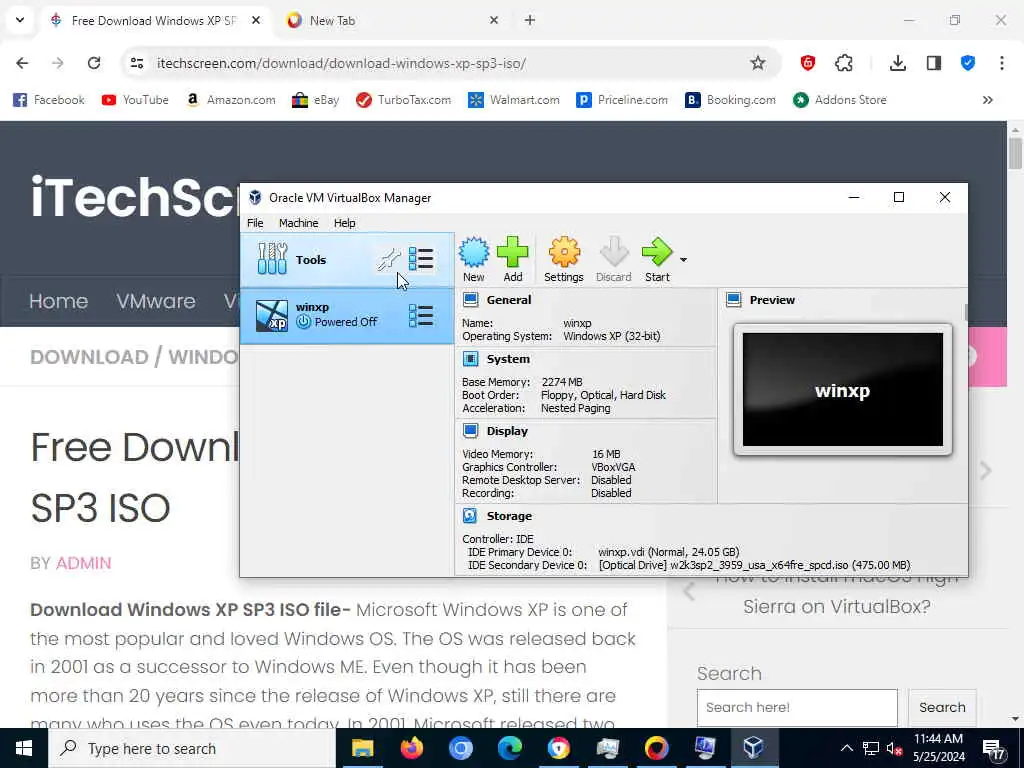Bookmark this page with the star
Viewport: 1024px width, 768px height.
click(x=758, y=63)
